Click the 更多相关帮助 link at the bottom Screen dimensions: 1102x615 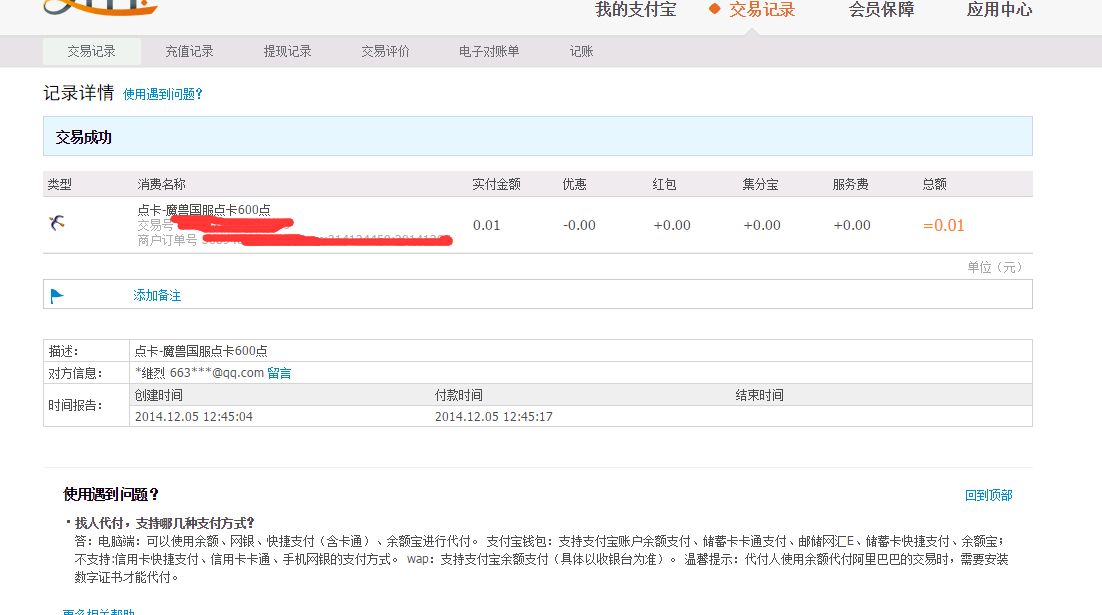98,611
